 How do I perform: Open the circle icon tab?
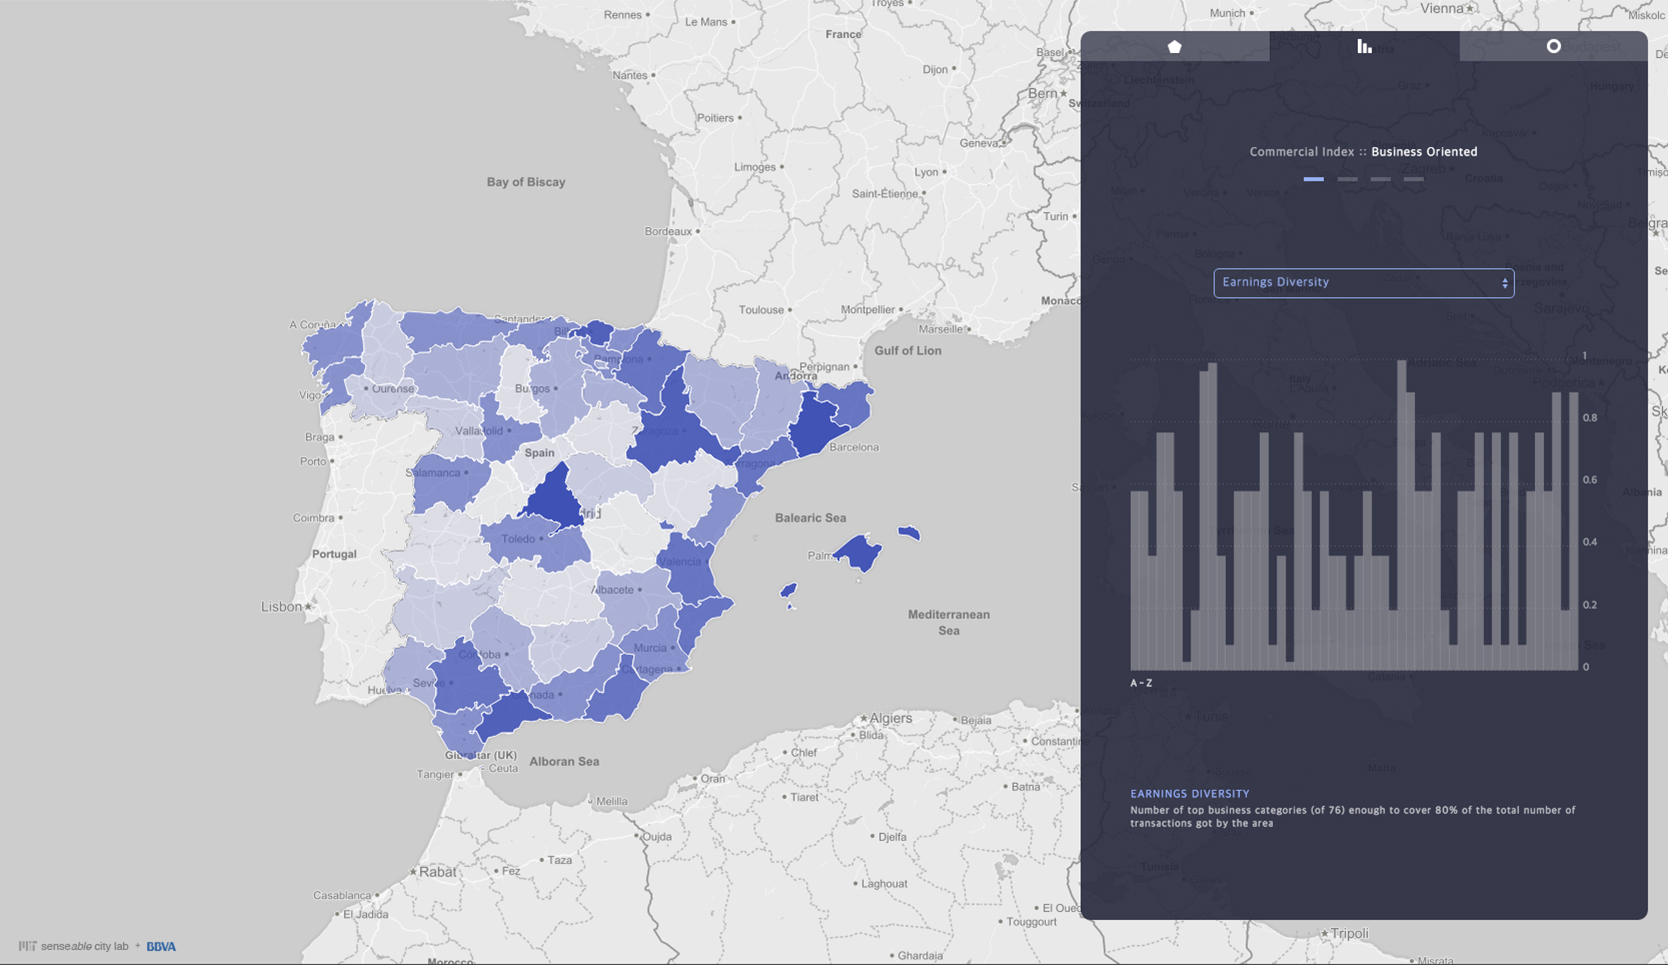pyautogui.click(x=1553, y=46)
